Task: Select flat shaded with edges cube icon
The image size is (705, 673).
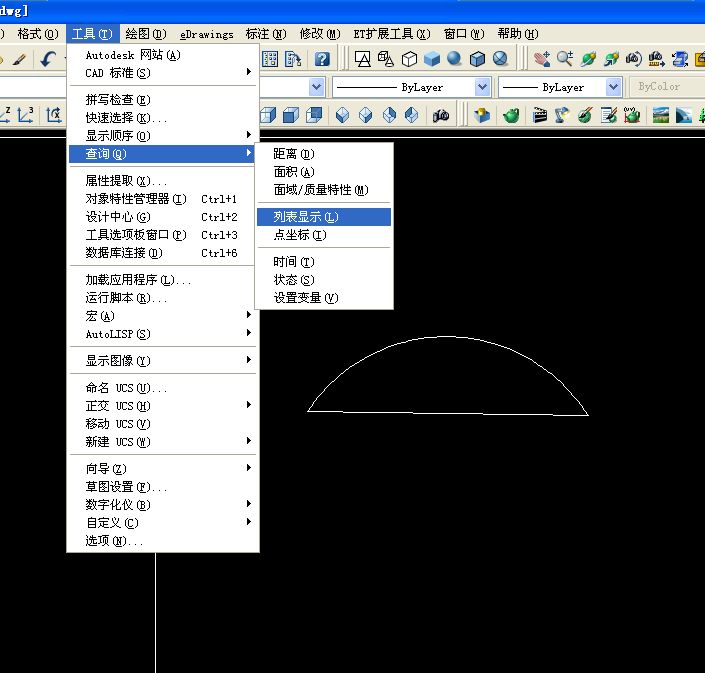Action: (x=477, y=59)
